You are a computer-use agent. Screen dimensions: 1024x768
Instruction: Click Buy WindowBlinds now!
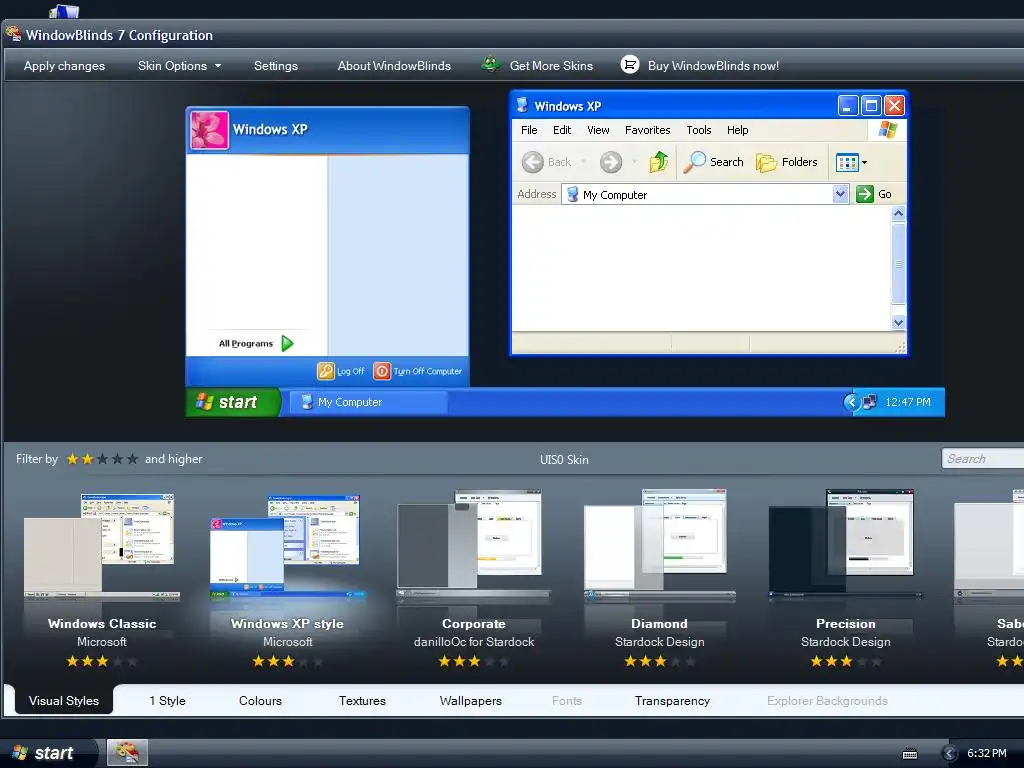click(713, 65)
